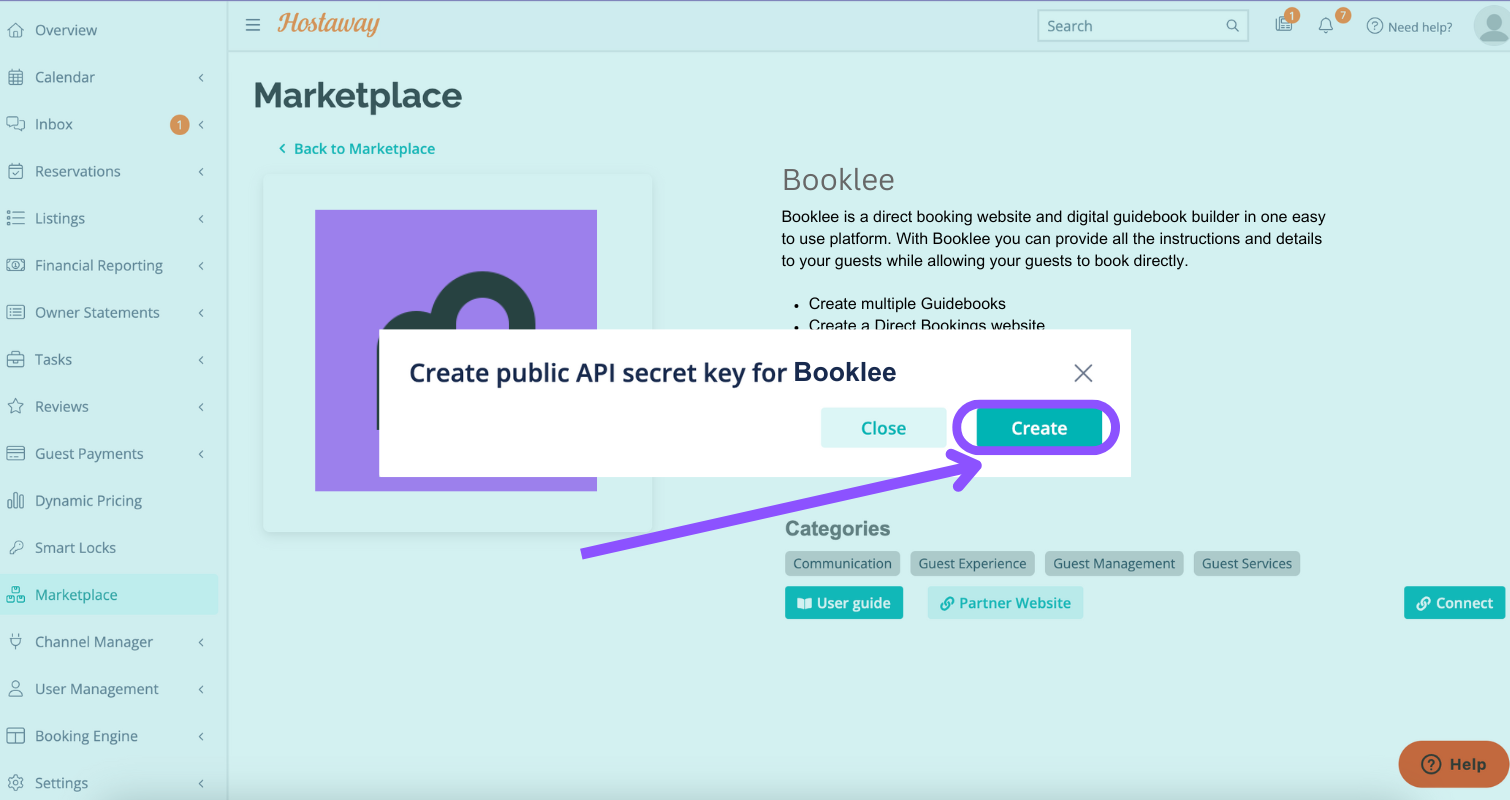Click the search magnifier icon

coord(1232,26)
